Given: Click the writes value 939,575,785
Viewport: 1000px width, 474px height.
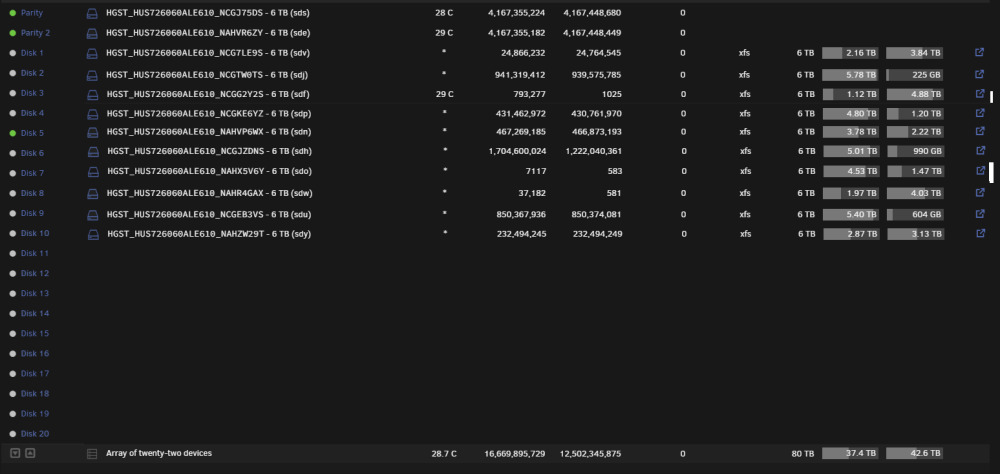Looking at the screenshot, I should click(x=592, y=75).
